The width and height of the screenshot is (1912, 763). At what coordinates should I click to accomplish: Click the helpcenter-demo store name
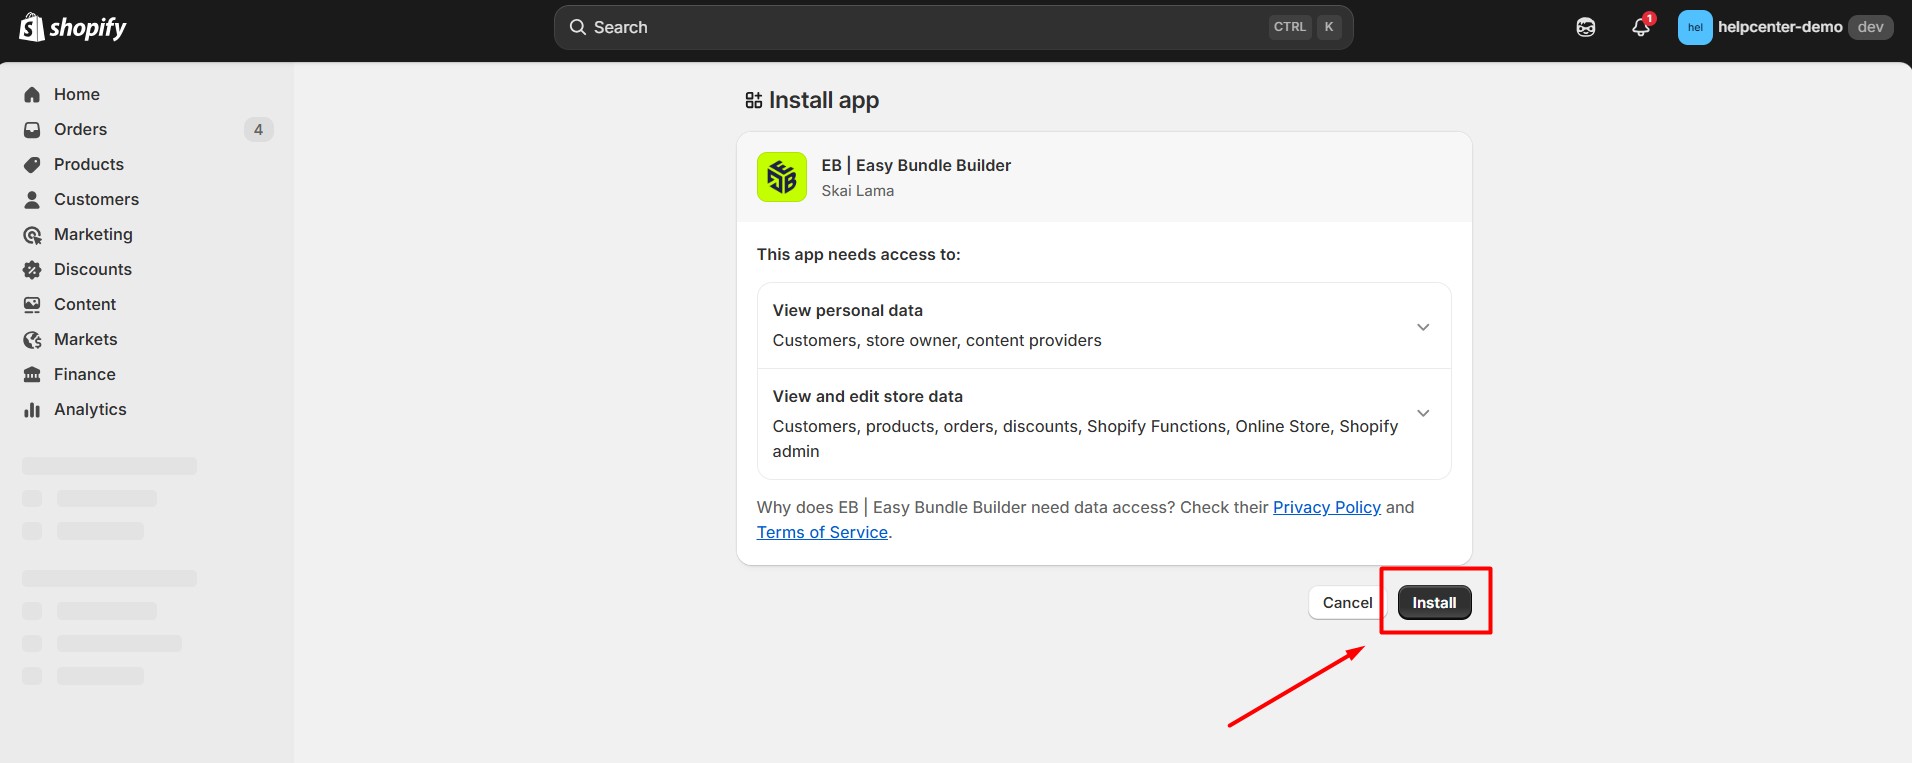1780,27
